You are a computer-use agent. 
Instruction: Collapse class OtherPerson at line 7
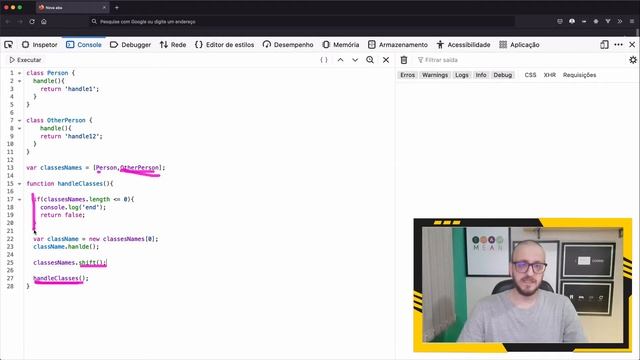(x=19, y=120)
